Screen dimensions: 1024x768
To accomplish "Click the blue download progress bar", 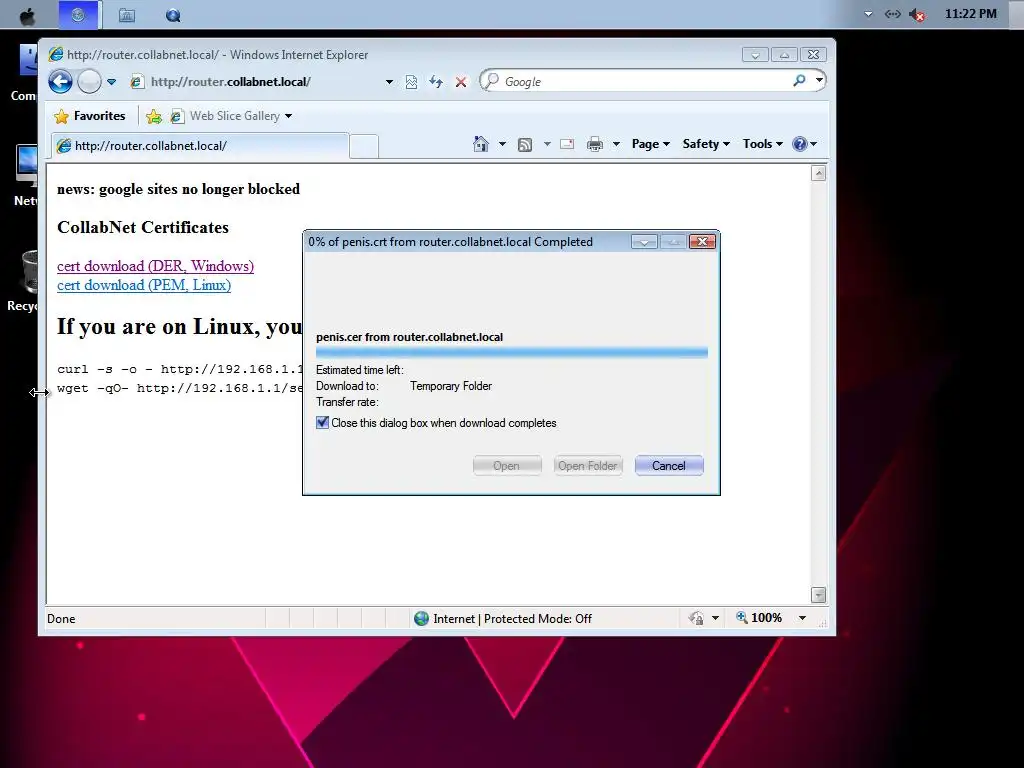I will (512, 353).
